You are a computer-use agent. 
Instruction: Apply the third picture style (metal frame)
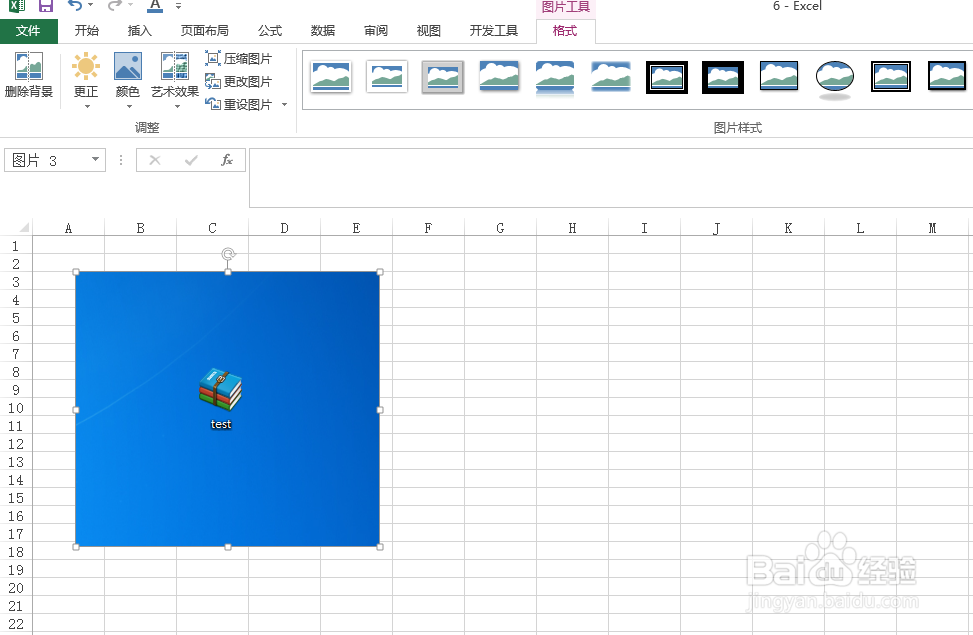(x=443, y=77)
